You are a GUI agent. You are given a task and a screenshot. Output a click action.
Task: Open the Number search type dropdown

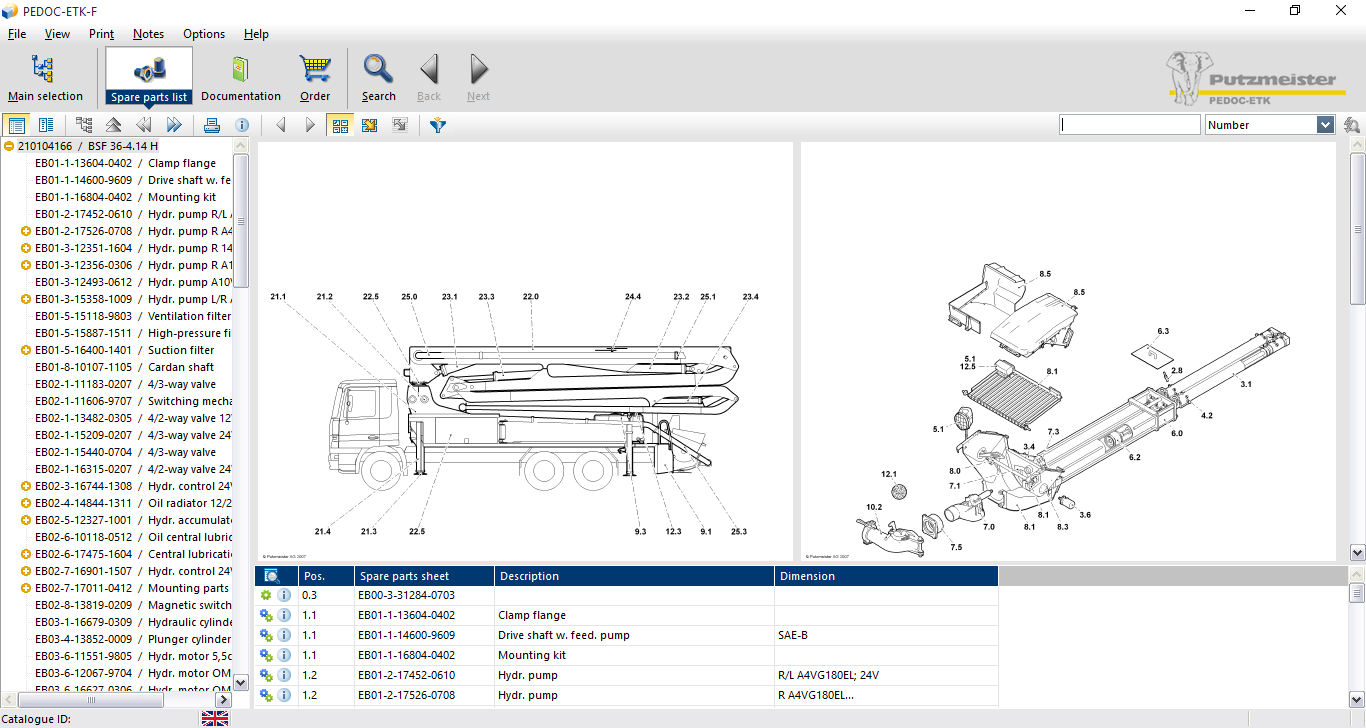[1325, 125]
